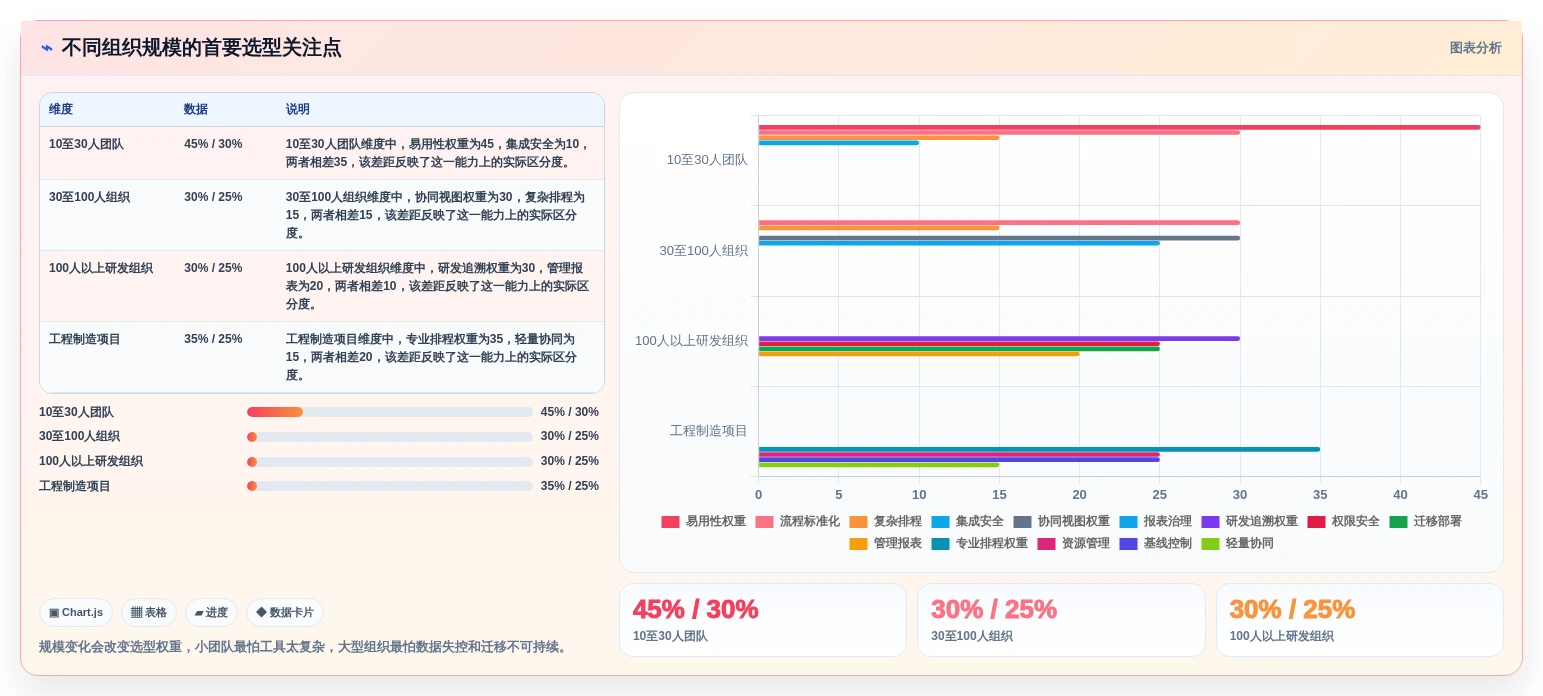Hide the 基线控制 dataset via legend
The height and width of the screenshot is (696, 1543).
coord(1156,544)
